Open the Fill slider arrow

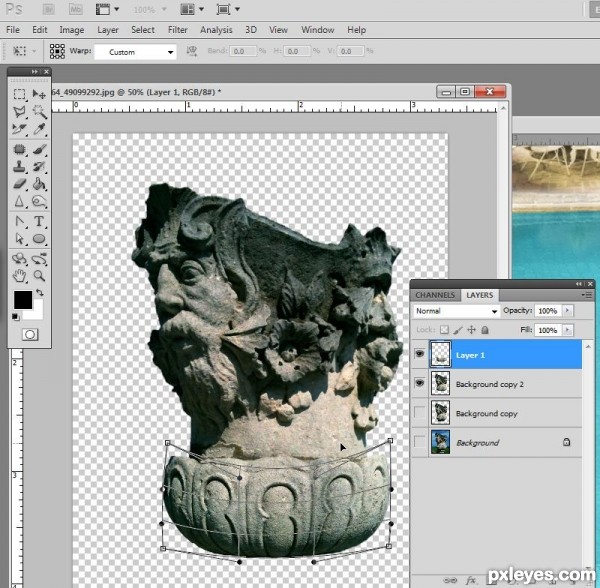[x=567, y=329]
